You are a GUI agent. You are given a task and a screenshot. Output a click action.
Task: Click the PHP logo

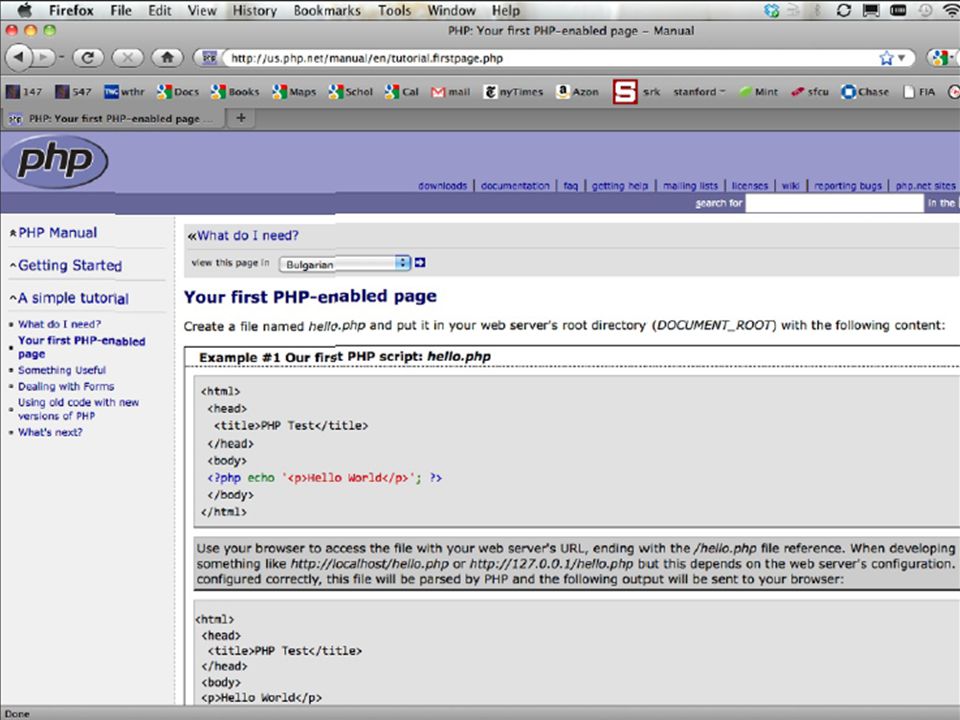coord(55,162)
